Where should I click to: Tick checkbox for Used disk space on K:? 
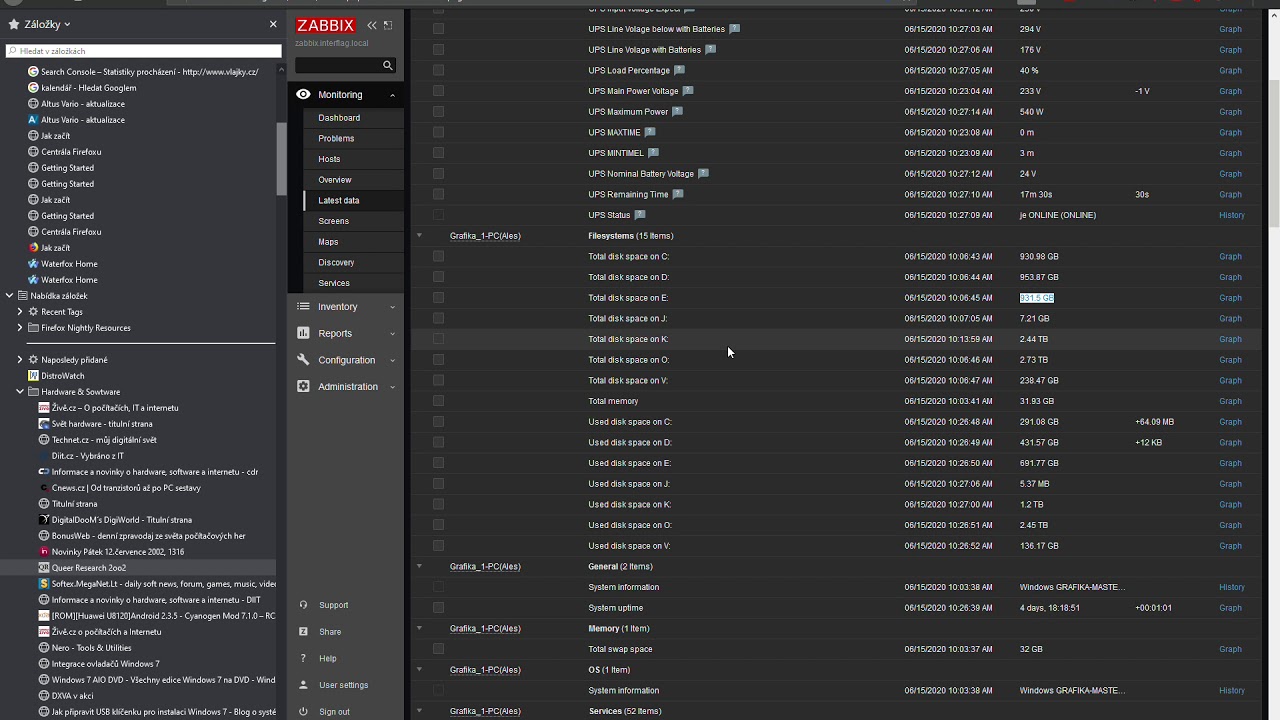(438, 505)
